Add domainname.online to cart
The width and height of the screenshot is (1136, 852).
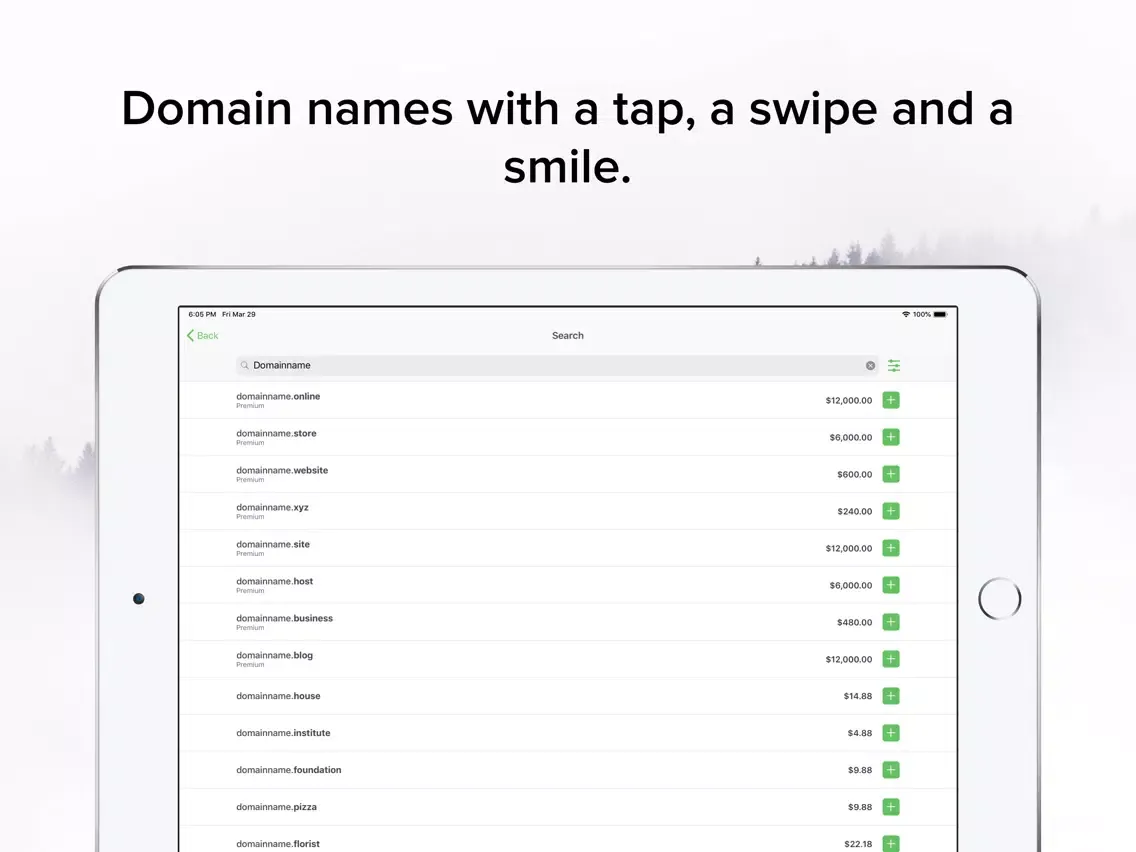(x=890, y=400)
